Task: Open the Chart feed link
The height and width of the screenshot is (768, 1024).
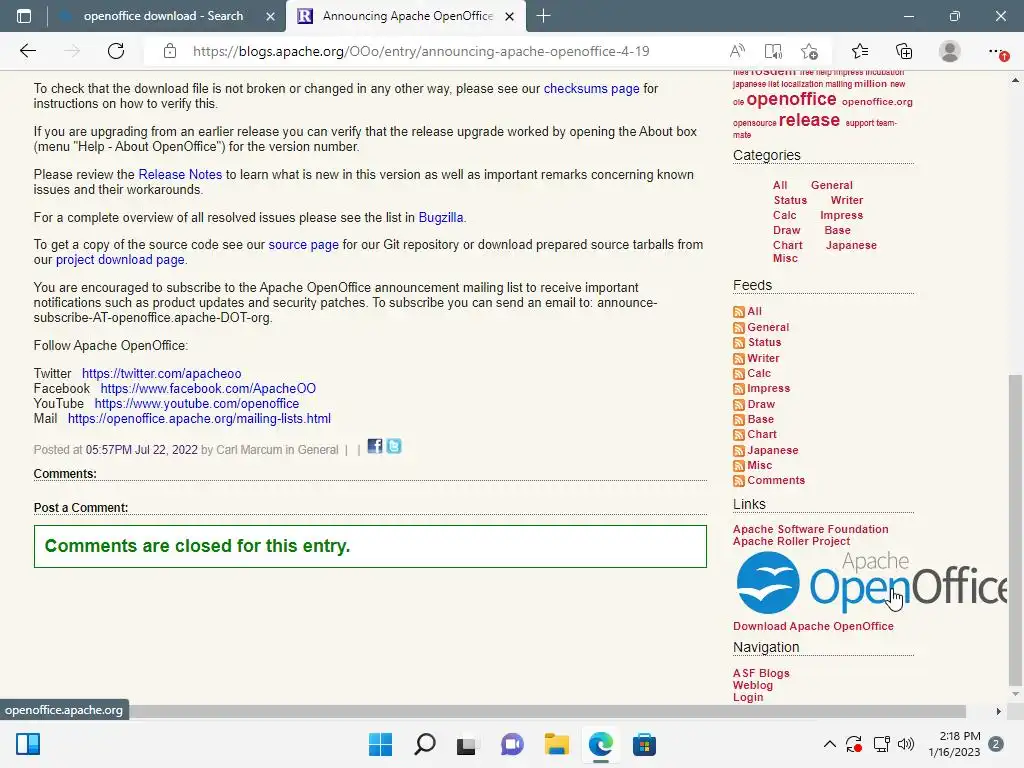Action: click(761, 434)
